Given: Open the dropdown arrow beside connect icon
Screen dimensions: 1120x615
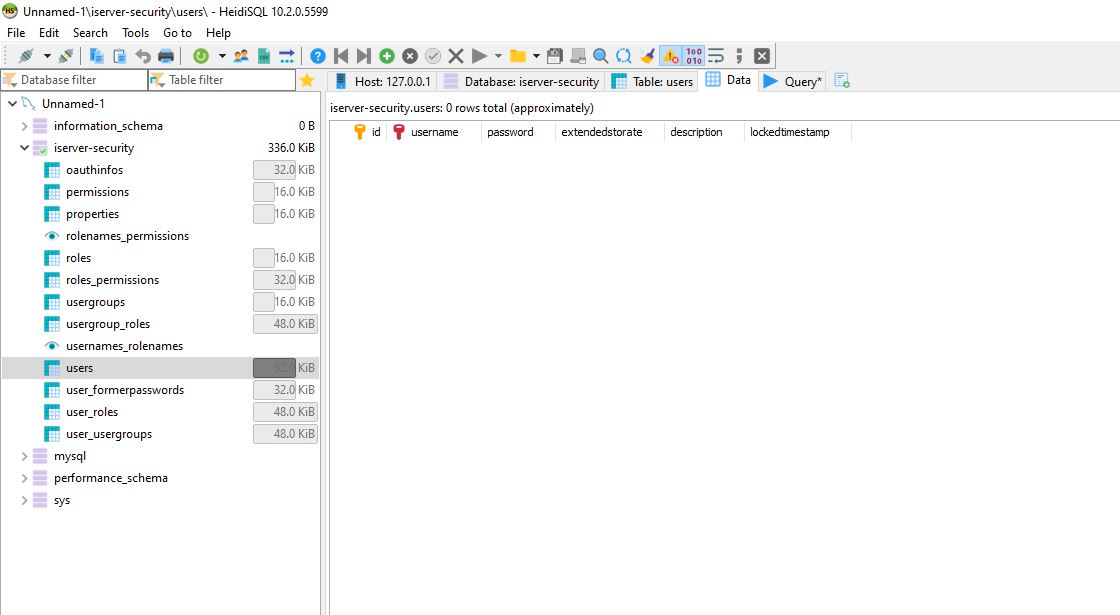Looking at the screenshot, I should 46,56.
